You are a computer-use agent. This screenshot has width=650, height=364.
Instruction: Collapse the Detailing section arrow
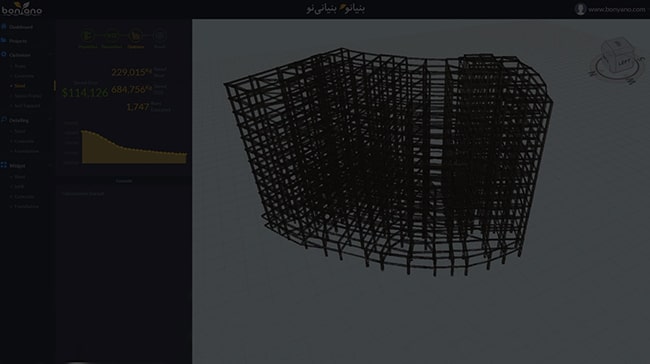point(50,120)
